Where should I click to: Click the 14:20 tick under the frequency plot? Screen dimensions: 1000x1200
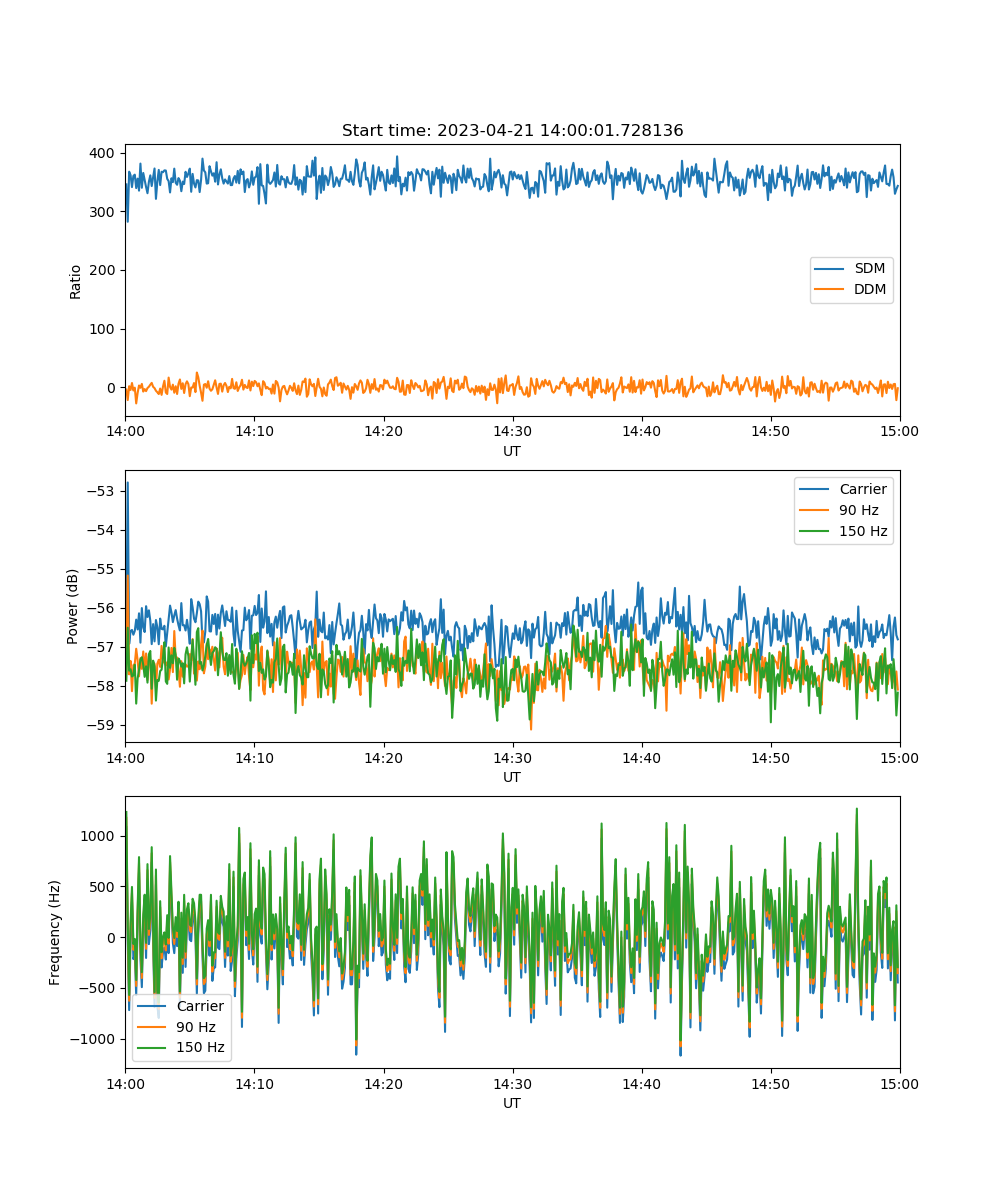coord(383,1083)
